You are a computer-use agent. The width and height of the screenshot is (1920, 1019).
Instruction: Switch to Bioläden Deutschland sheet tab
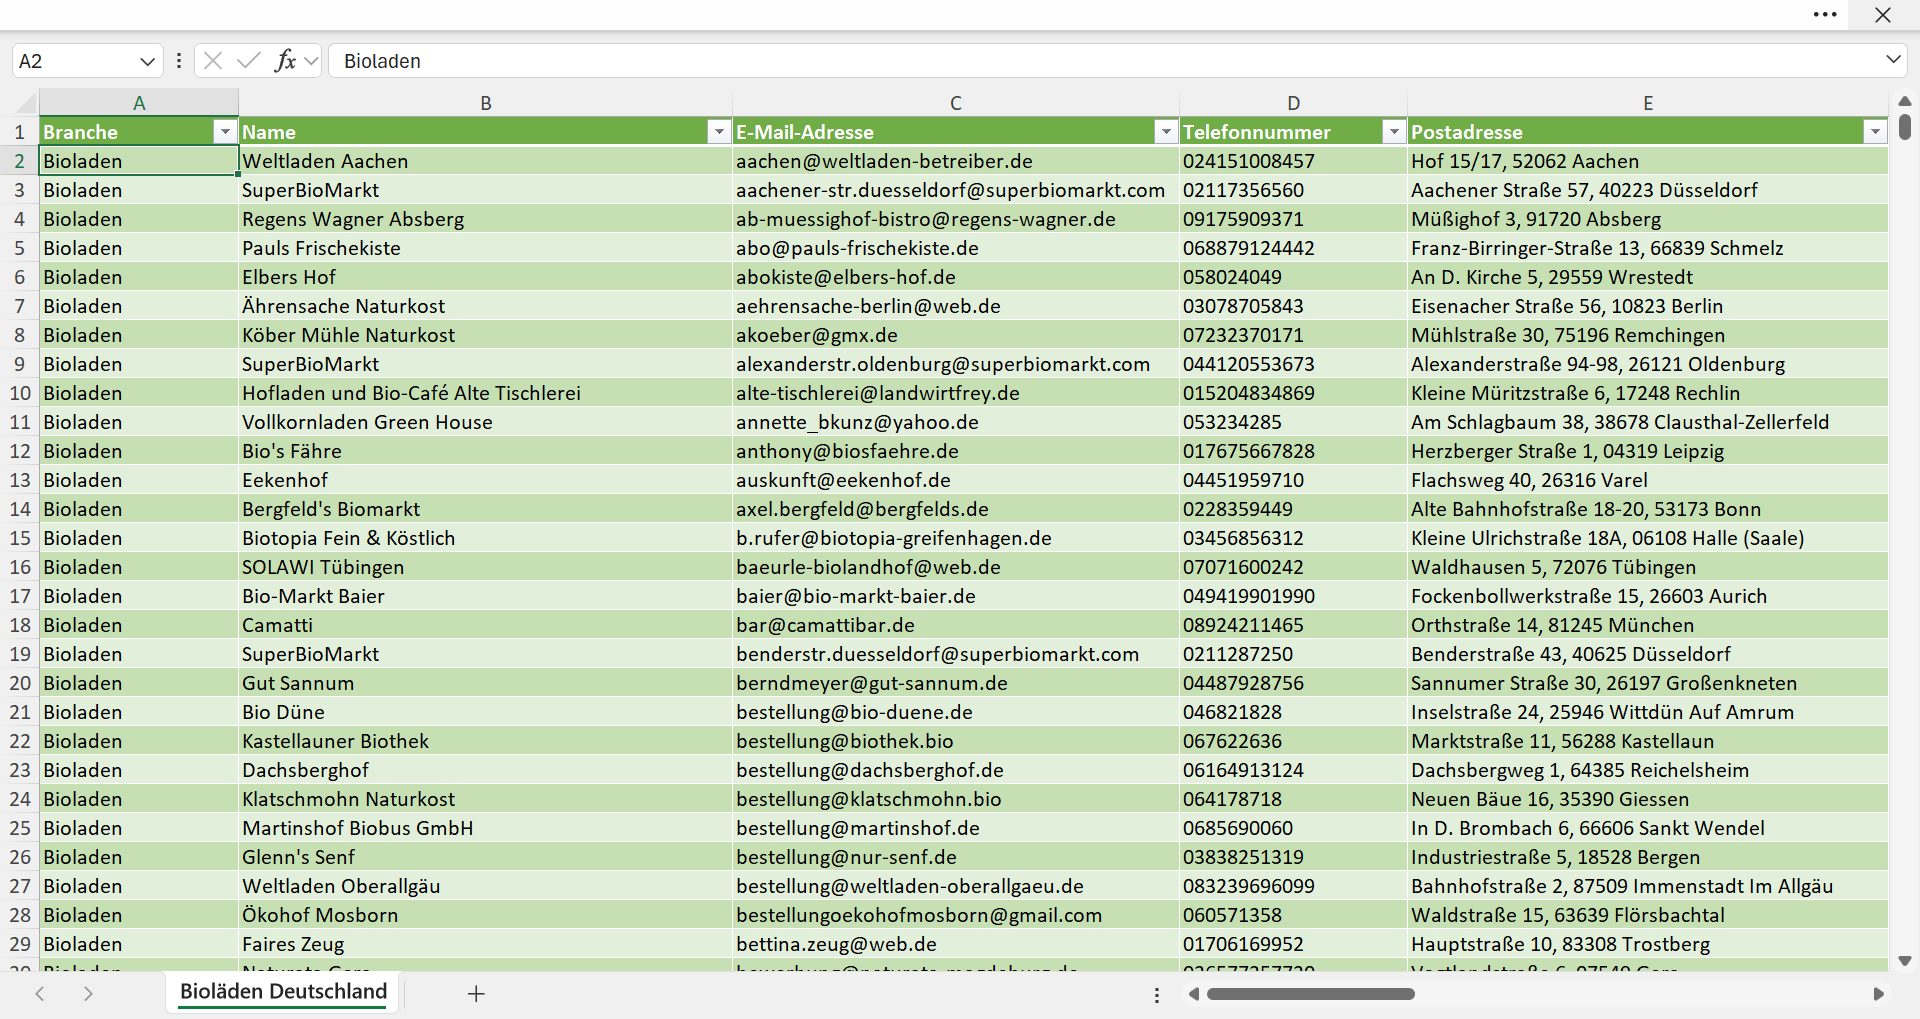283,992
